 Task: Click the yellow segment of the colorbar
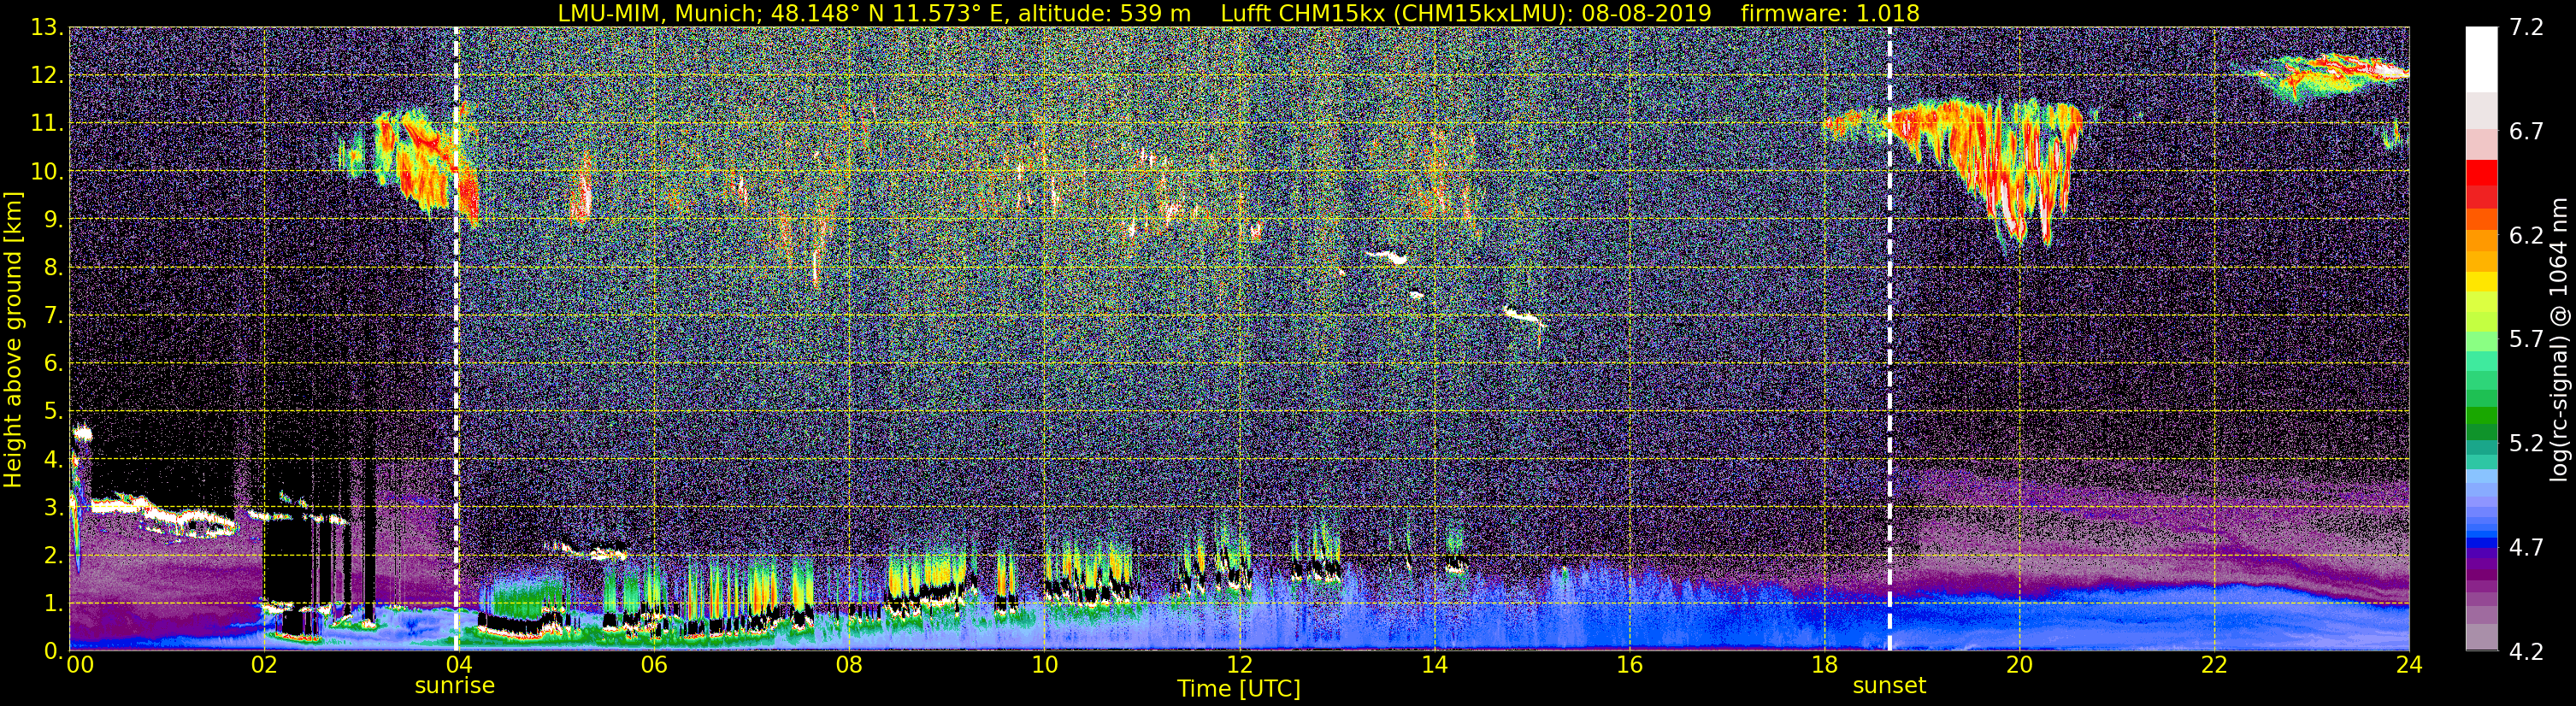point(2481,283)
